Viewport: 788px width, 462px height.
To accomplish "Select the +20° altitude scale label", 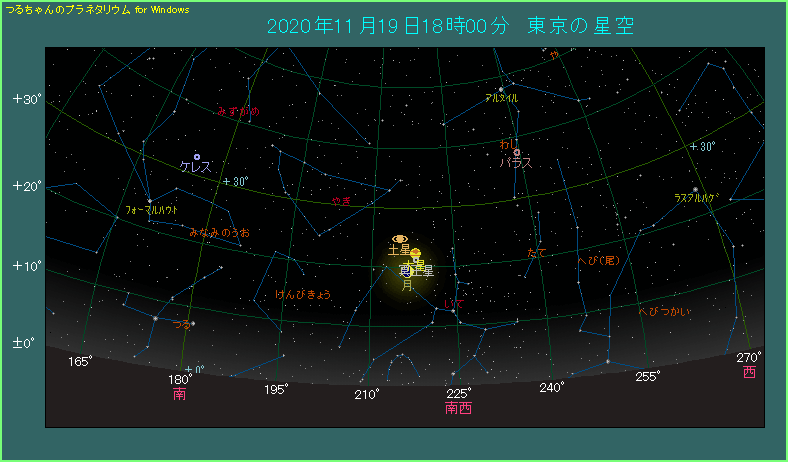I will click(x=26, y=186).
